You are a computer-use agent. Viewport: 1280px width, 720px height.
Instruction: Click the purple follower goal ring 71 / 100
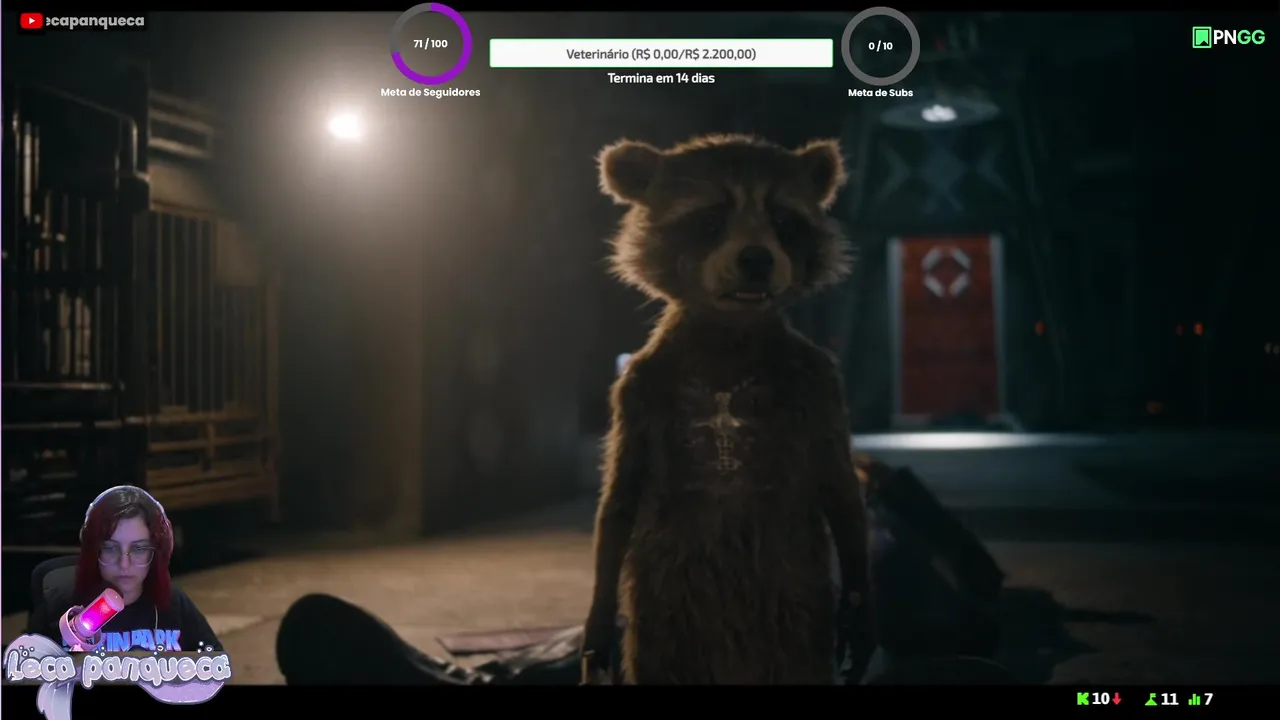(x=430, y=44)
